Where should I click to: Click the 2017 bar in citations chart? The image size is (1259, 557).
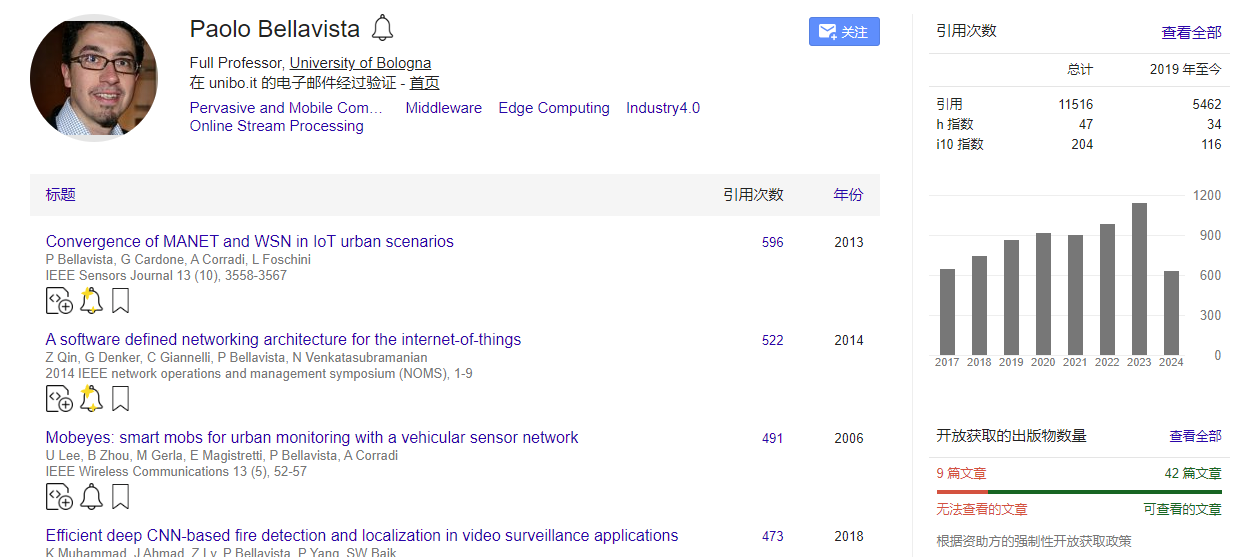[x=947, y=312]
